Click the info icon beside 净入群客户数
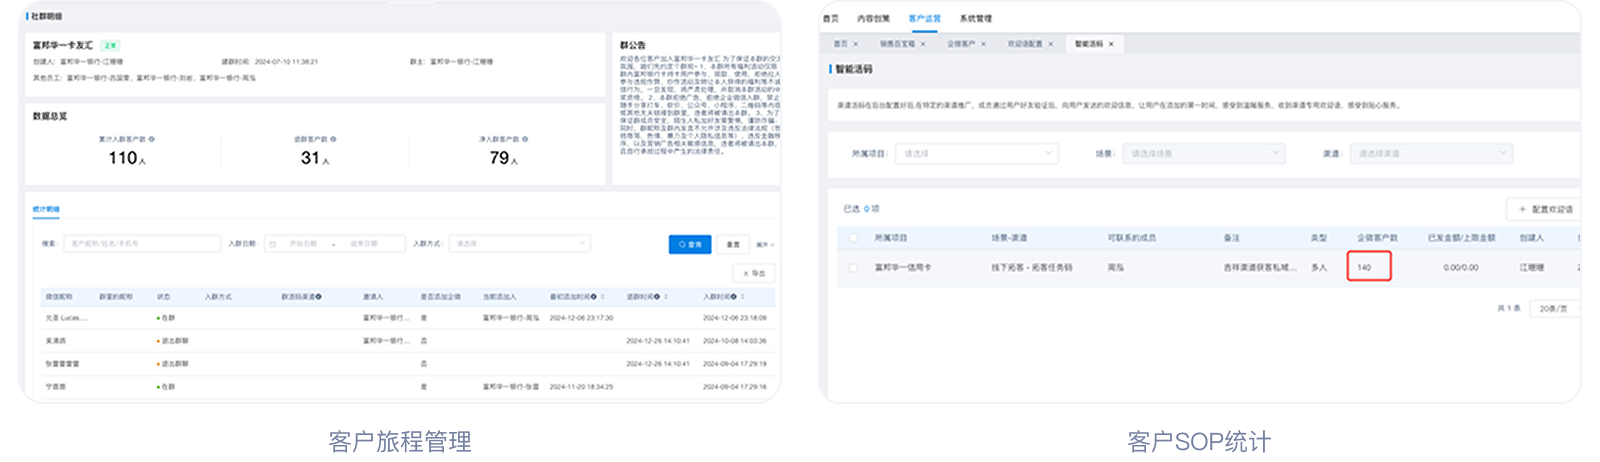 525,139
